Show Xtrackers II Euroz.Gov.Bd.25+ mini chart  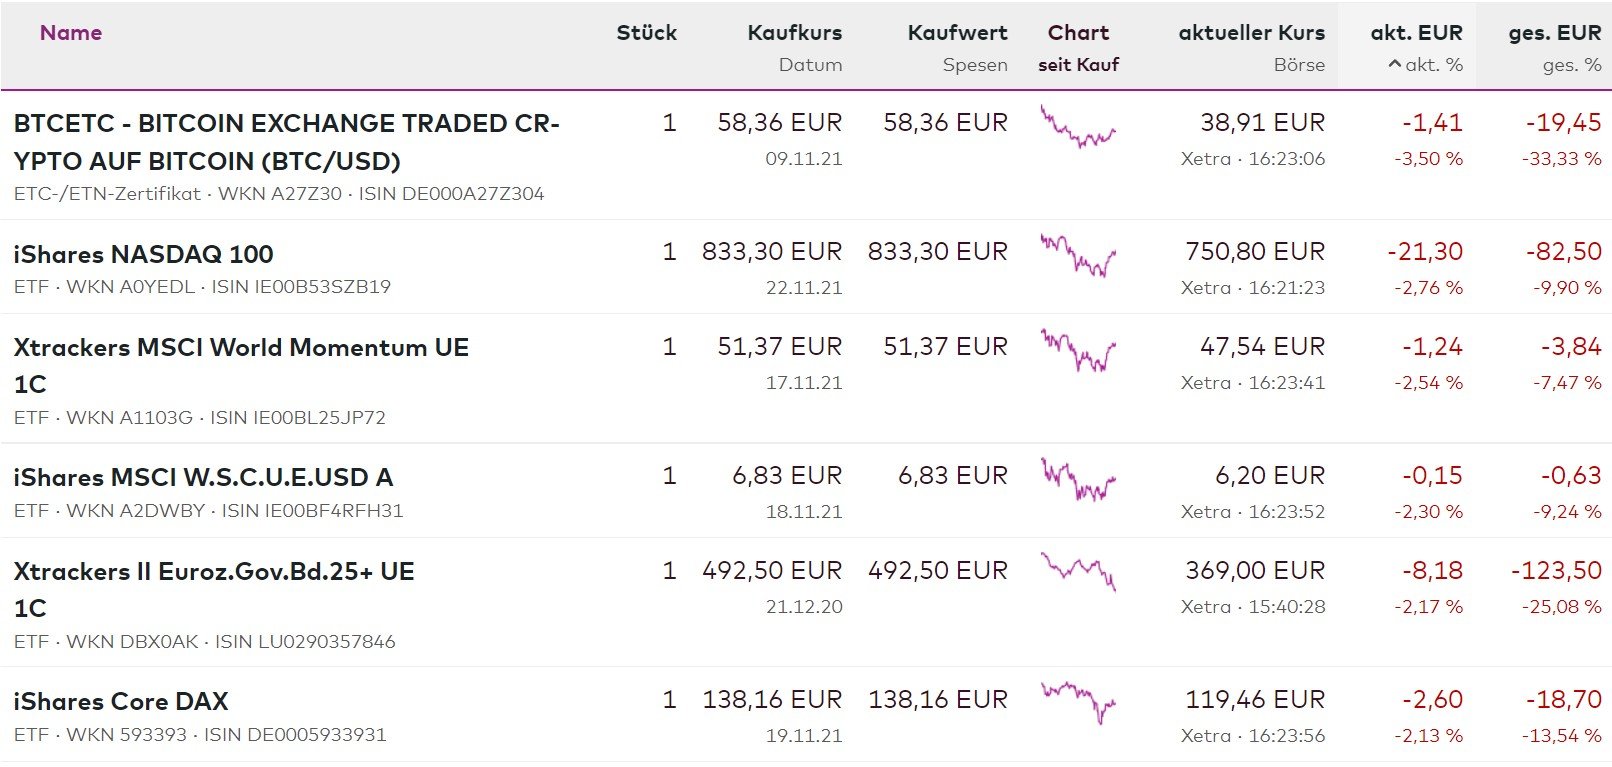pyautogui.click(x=1077, y=572)
